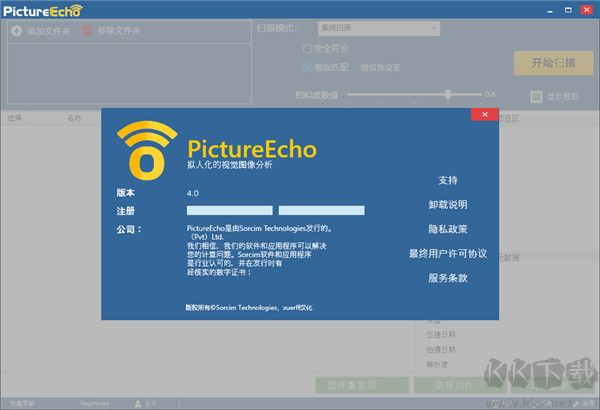The height and width of the screenshot is (410, 600).
Task: Open the 最终用户许可协议 EULA link
Action: pyautogui.click(x=448, y=253)
